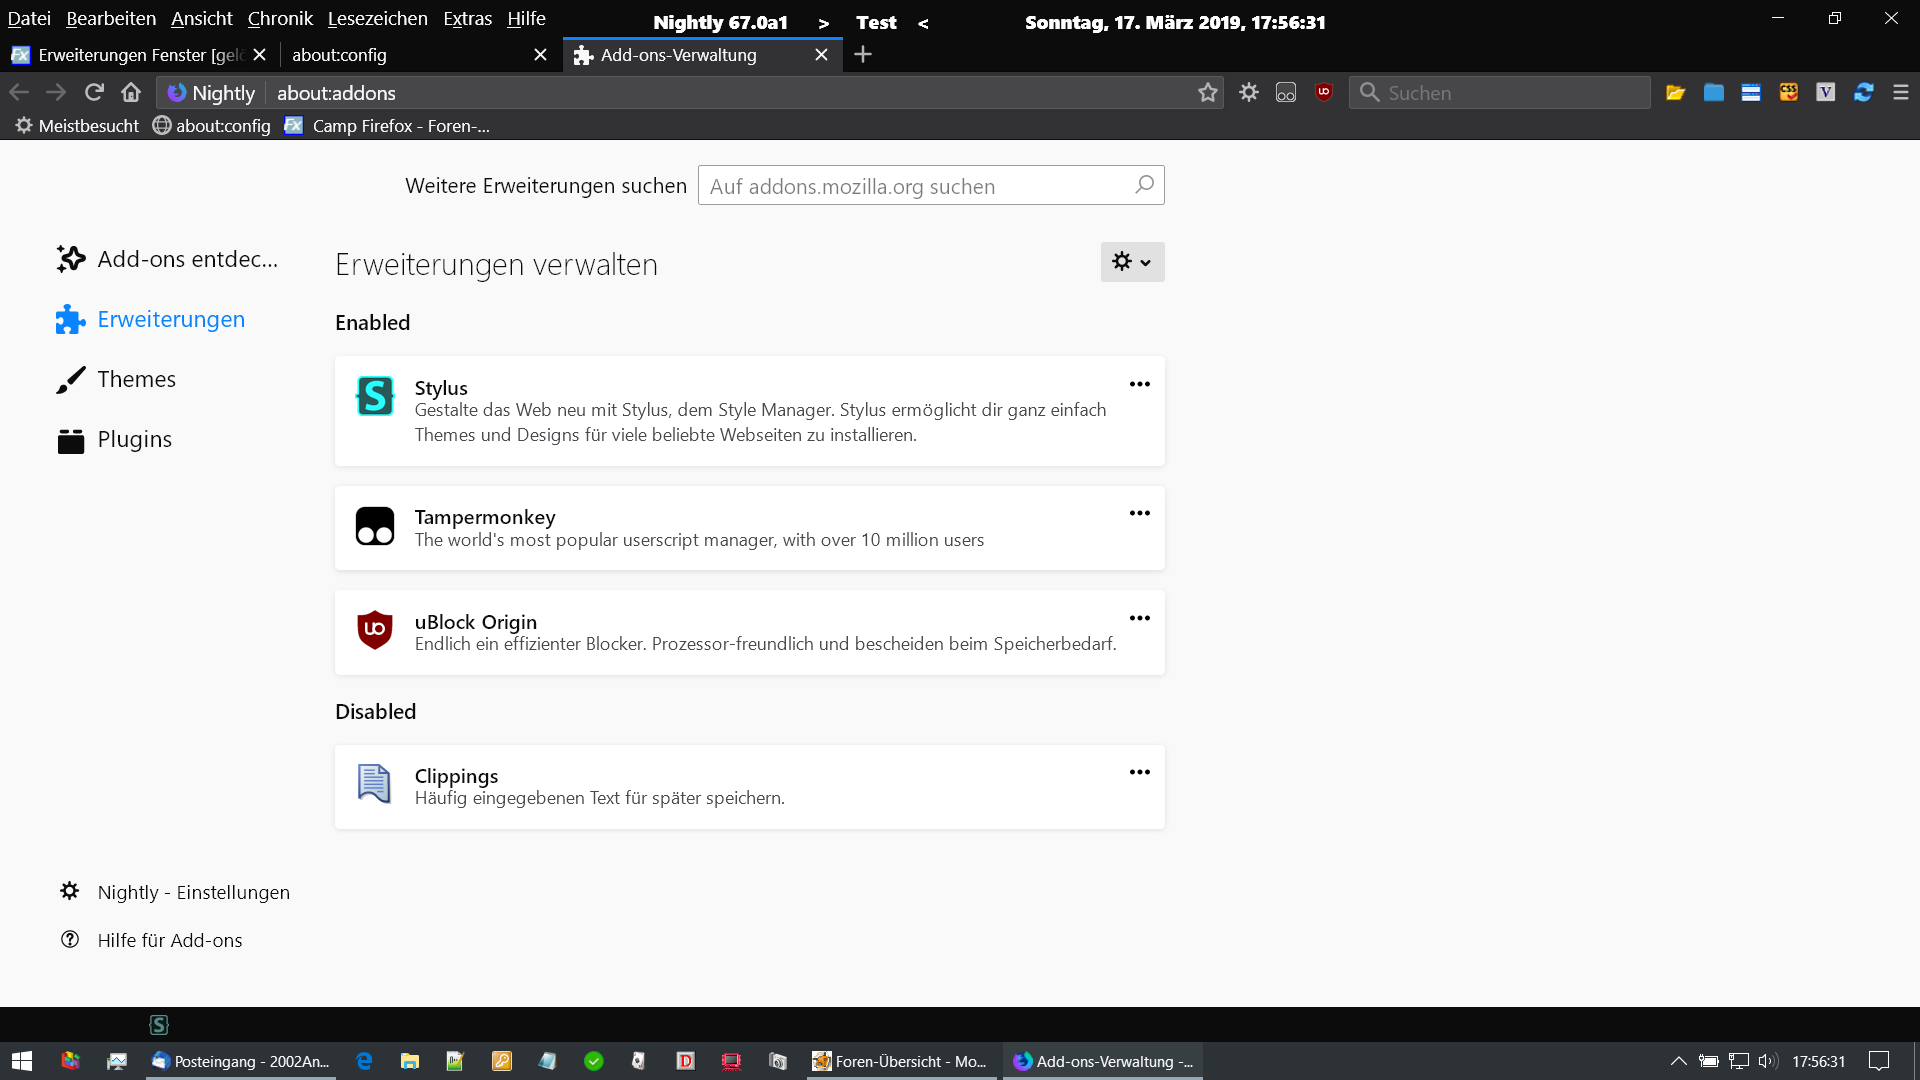Click the uBlock Origin toolbar icon
This screenshot has height=1080, width=1920.
(x=1324, y=92)
